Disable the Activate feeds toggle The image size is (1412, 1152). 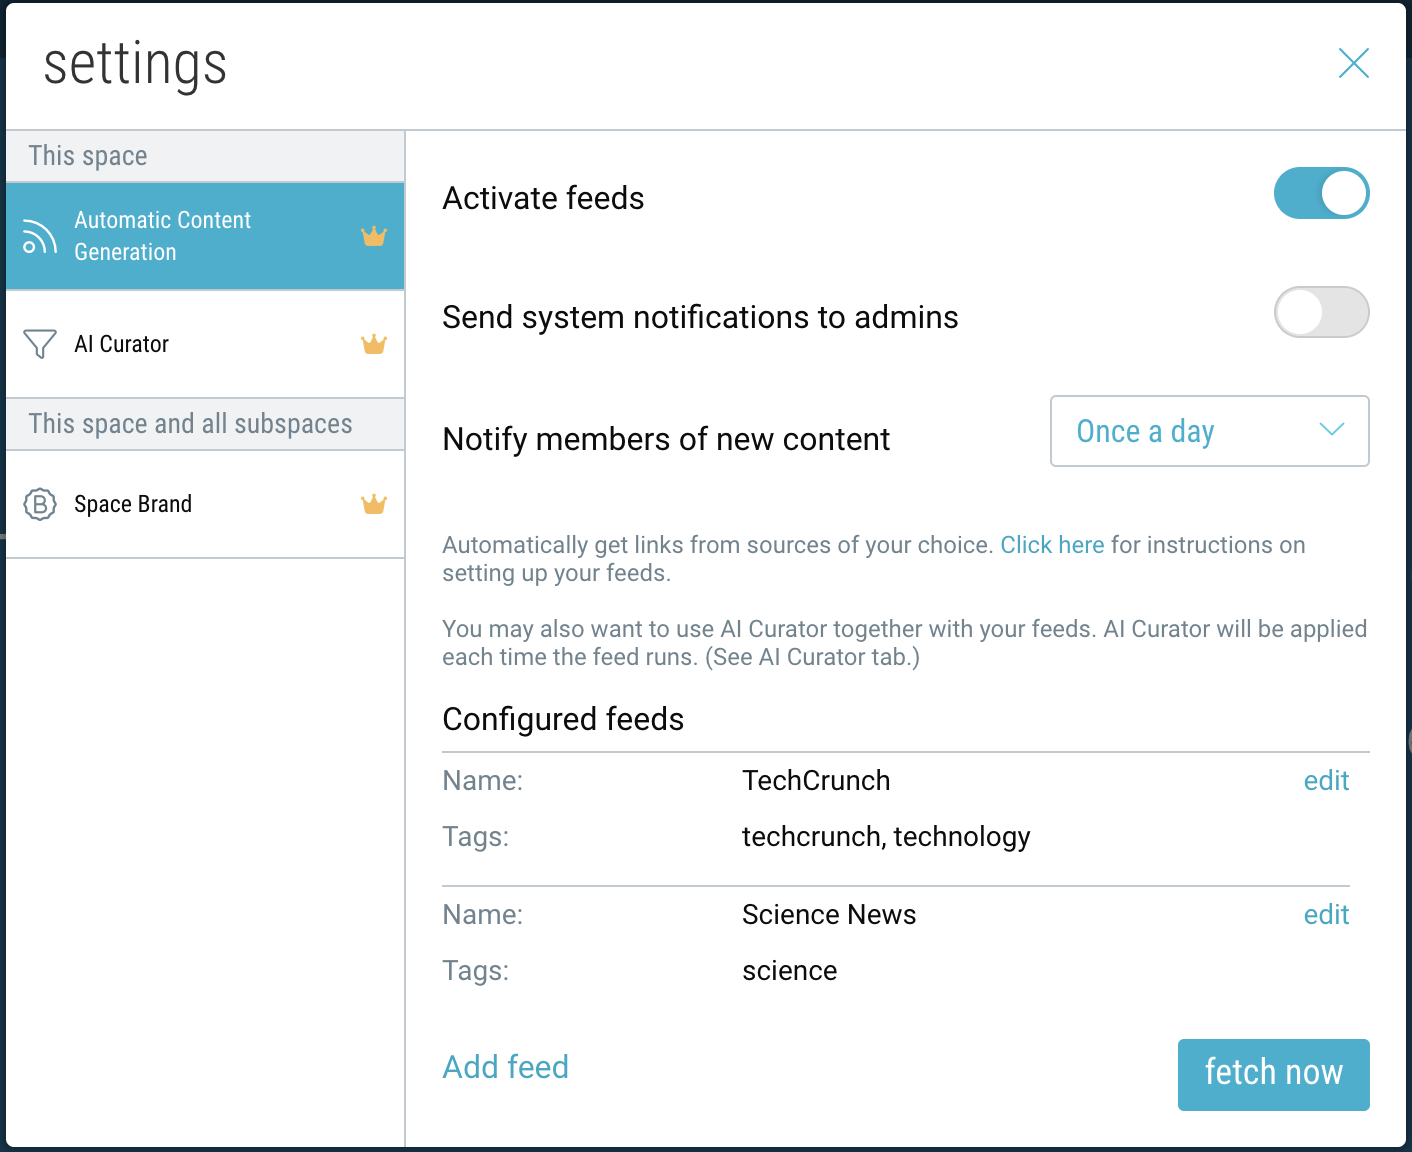click(1321, 193)
